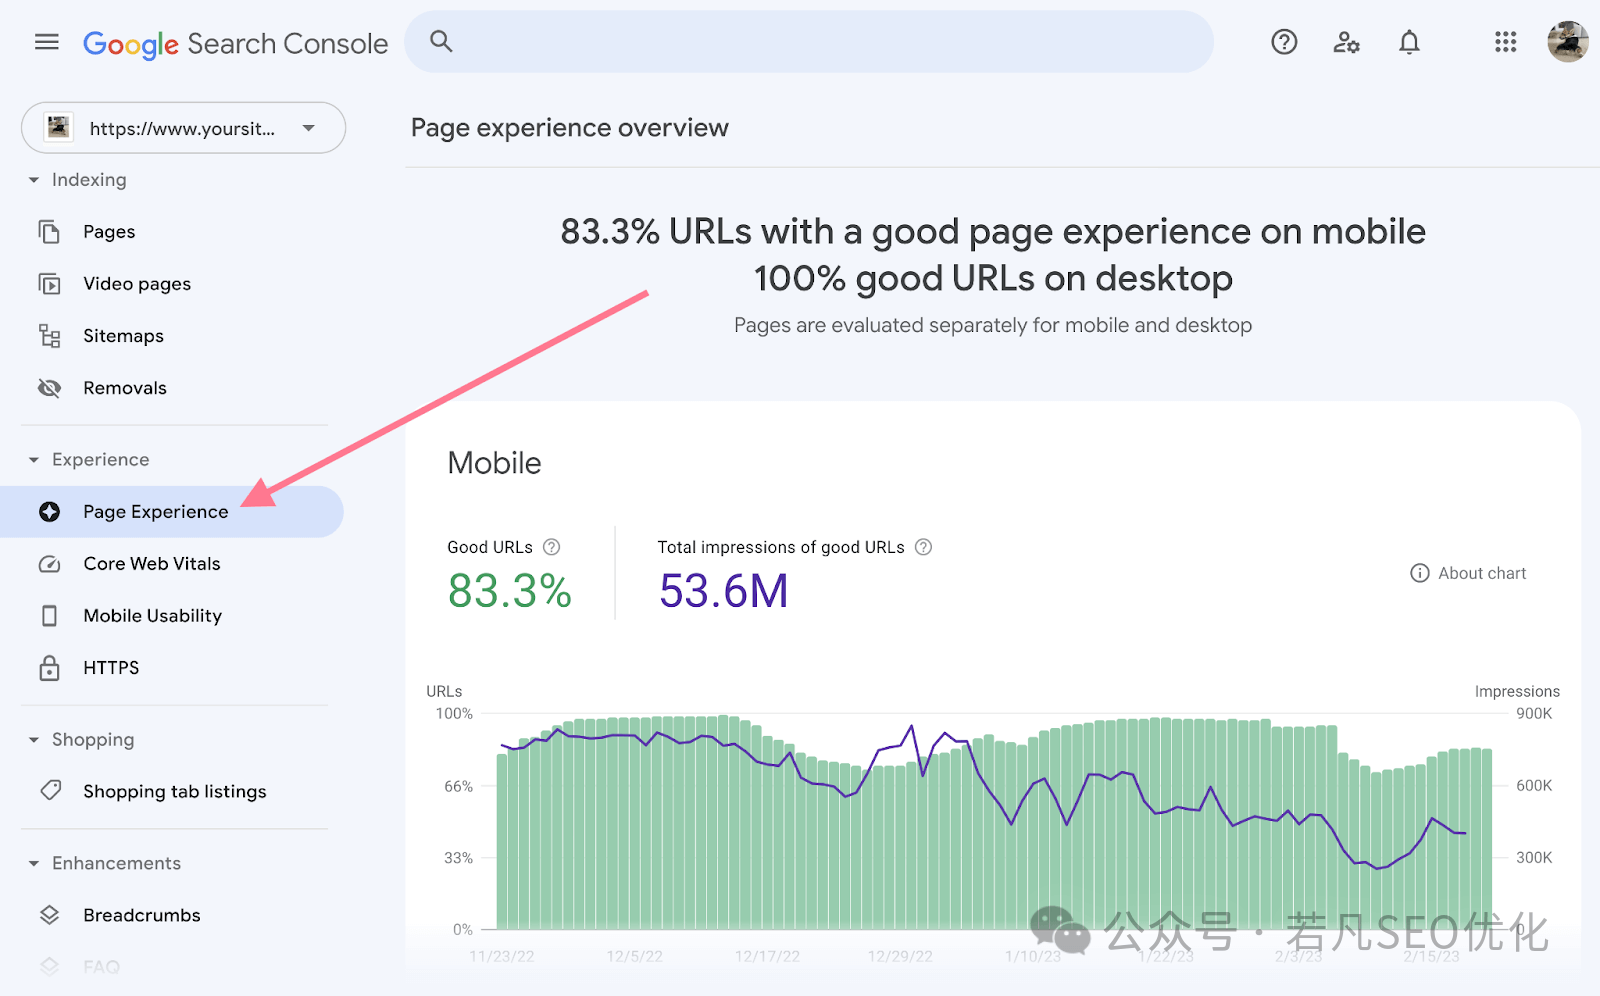Screen dimensions: 1600x996
Task: Open users and settings icon
Action: [1347, 42]
